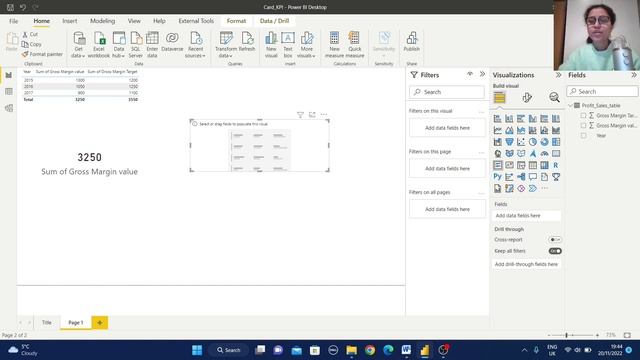Select the Stacked bar chart visual
This screenshot has height=360, width=640.
(x=498, y=119)
